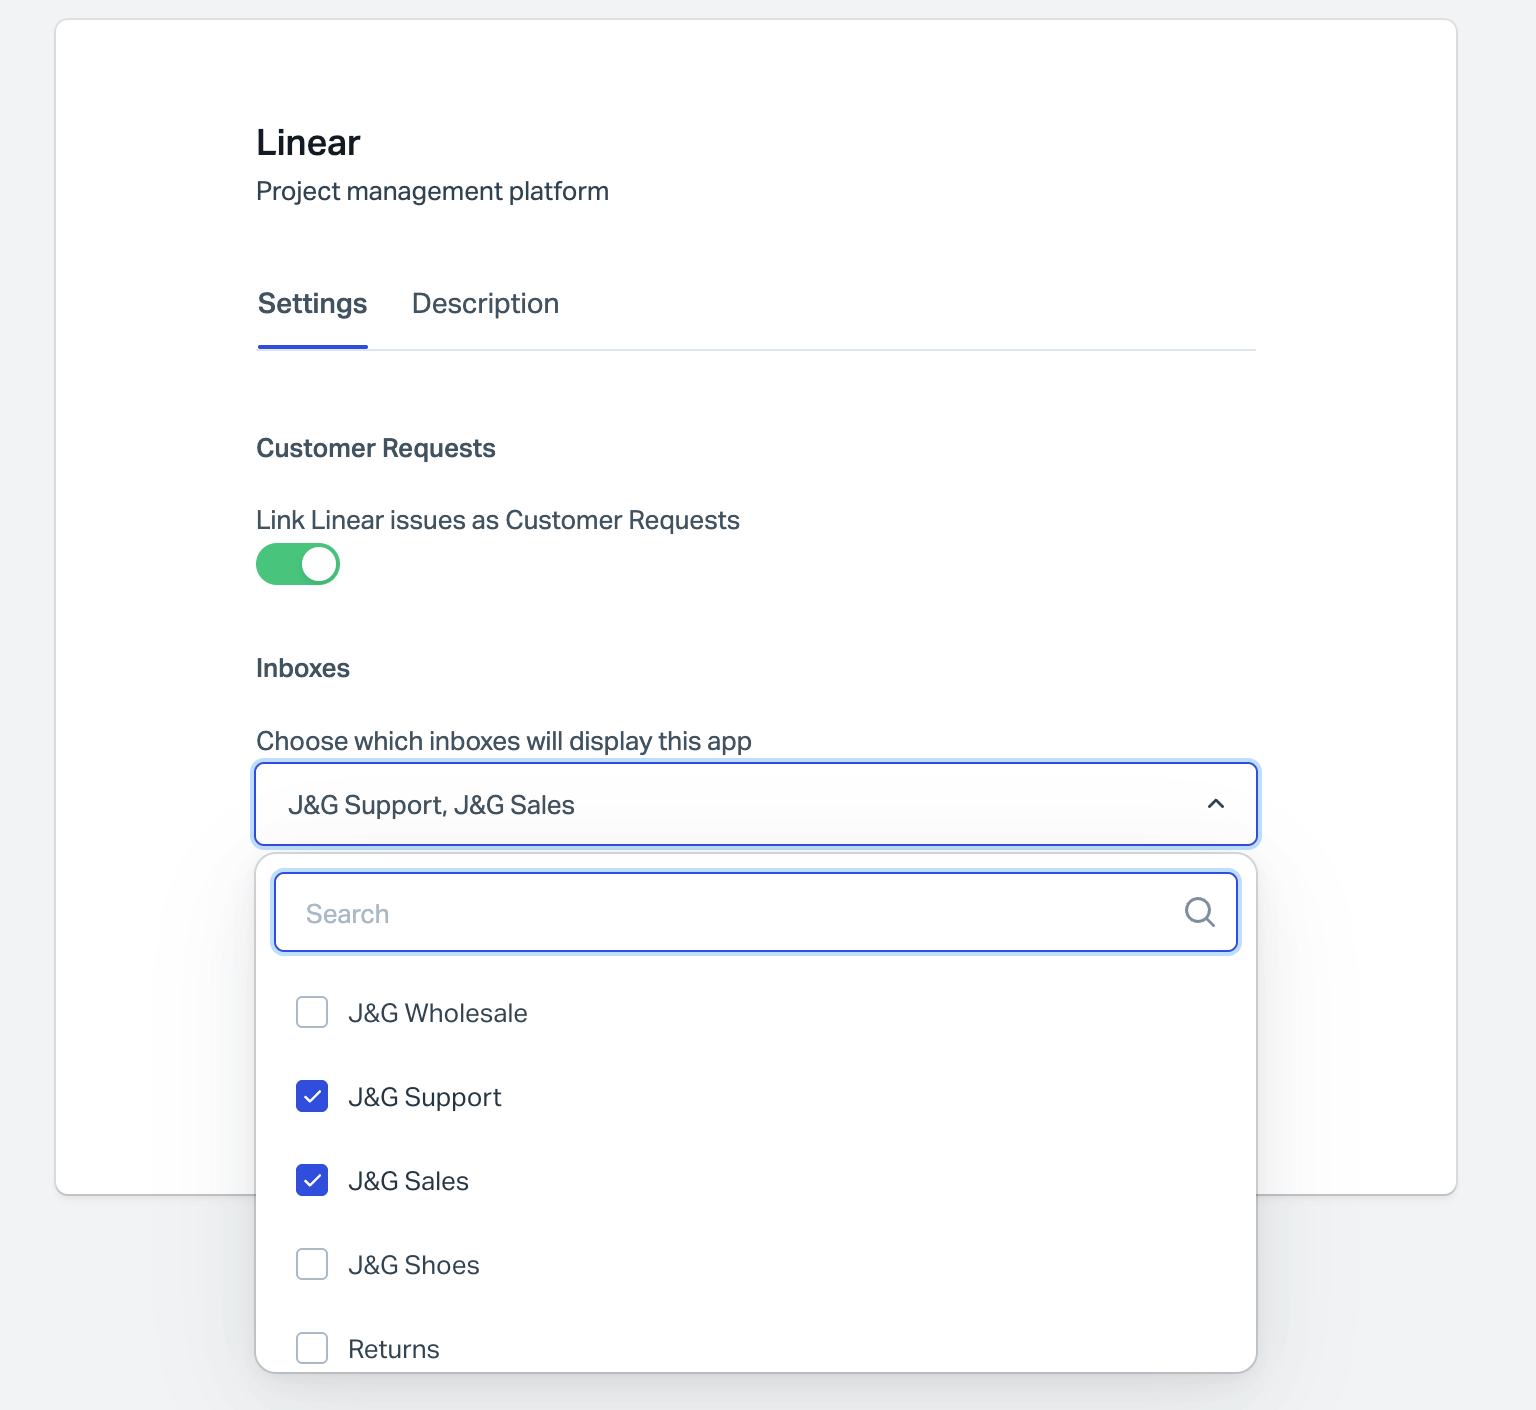1536x1410 pixels.
Task: Check the J&G Wholesale checkbox
Action: coord(312,1012)
